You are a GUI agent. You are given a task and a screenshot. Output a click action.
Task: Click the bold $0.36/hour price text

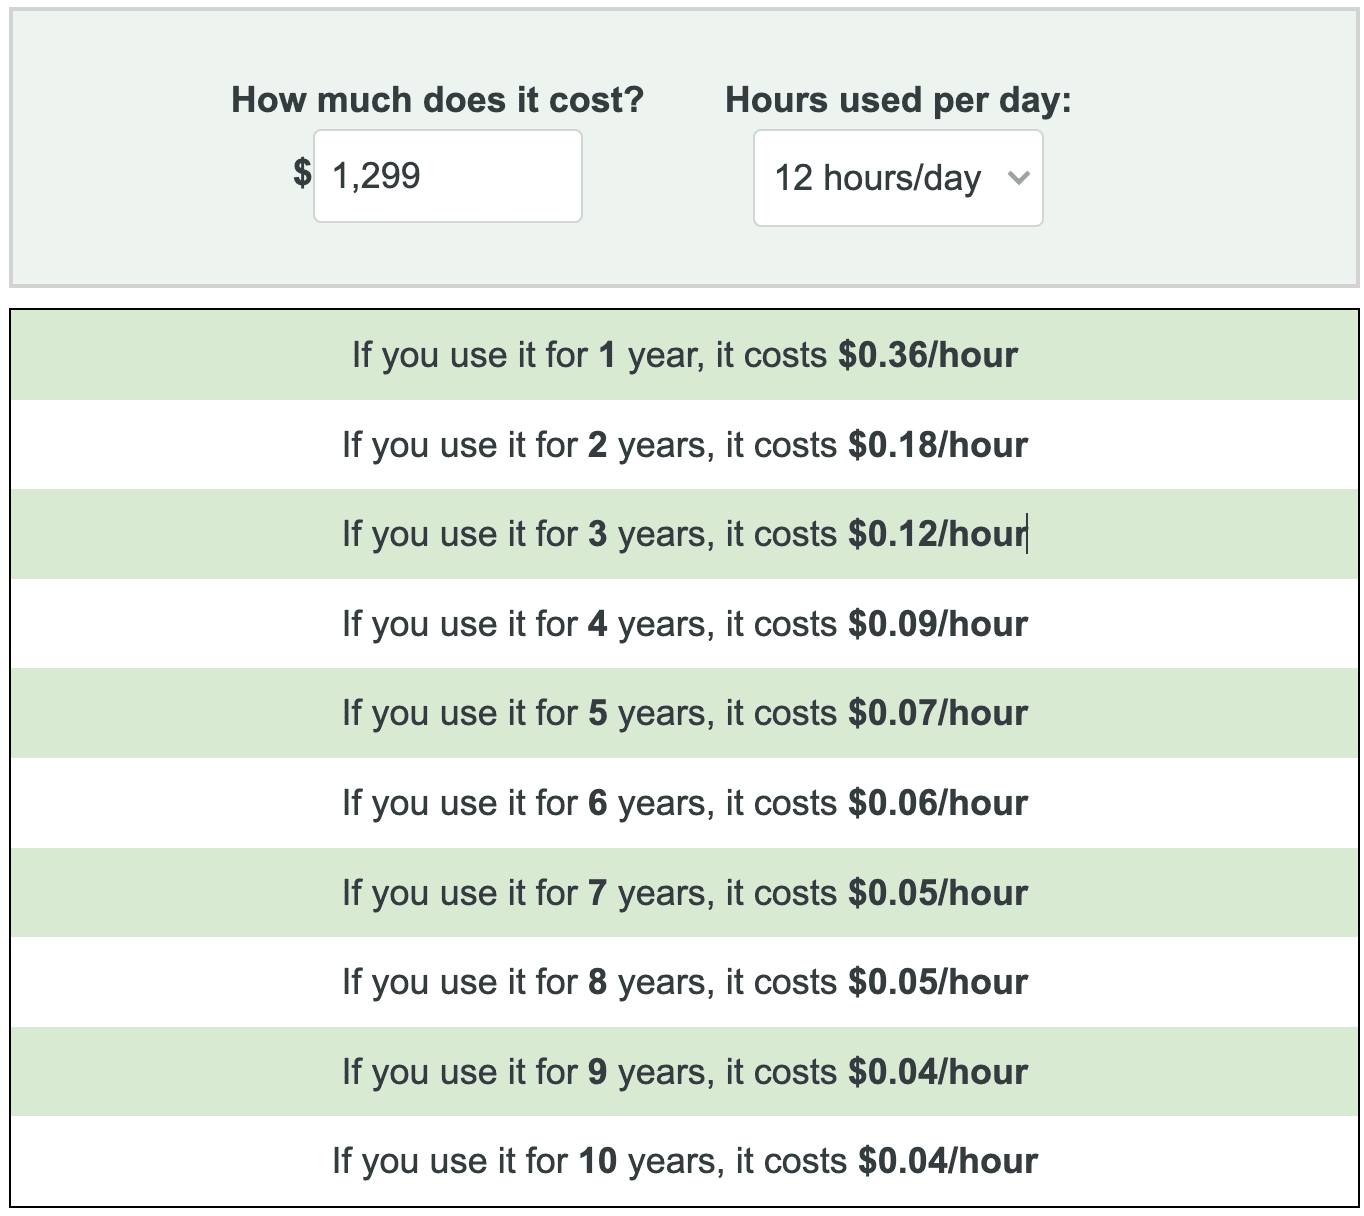coord(927,356)
